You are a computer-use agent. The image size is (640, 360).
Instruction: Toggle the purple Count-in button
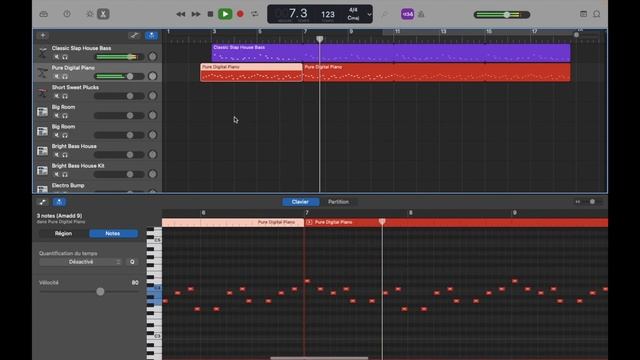pos(407,14)
